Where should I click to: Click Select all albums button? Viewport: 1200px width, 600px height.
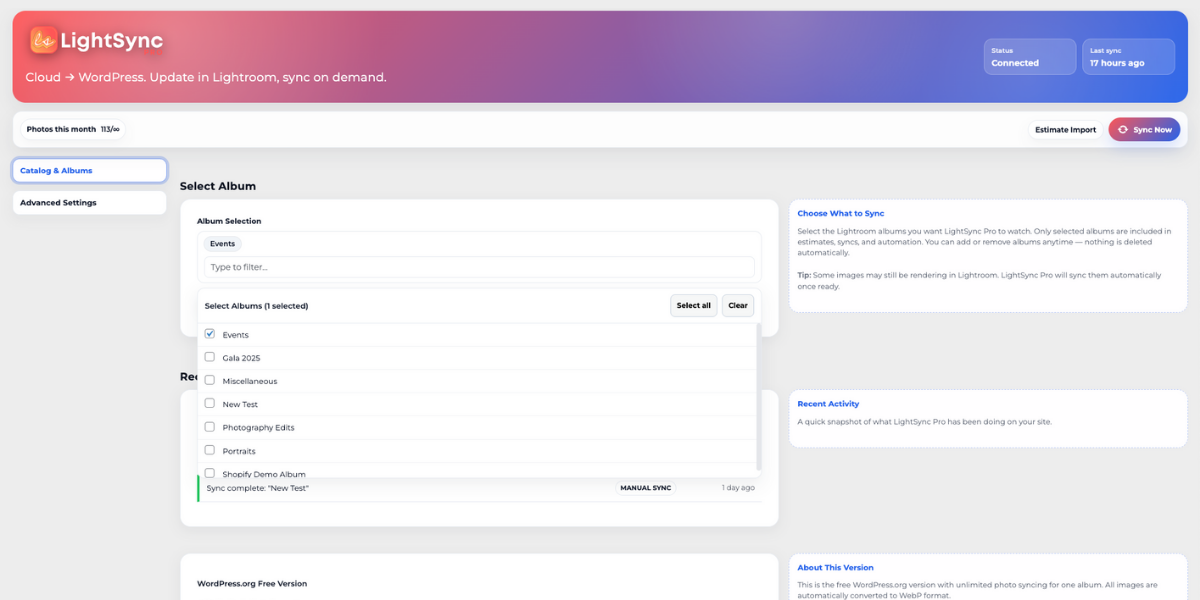tap(693, 305)
